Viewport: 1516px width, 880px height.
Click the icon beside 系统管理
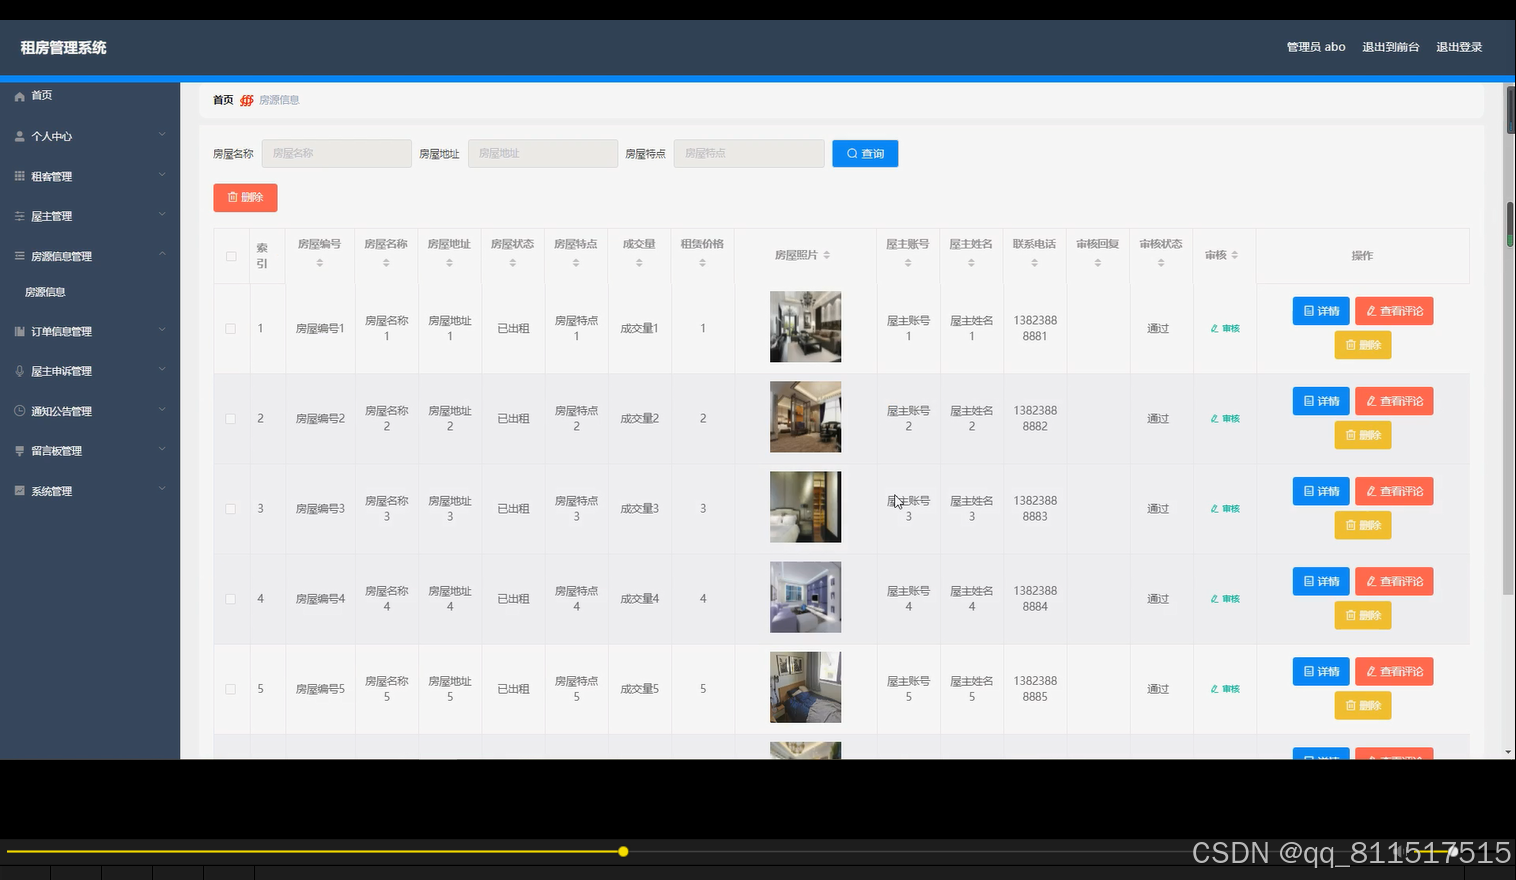click(19, 491)
